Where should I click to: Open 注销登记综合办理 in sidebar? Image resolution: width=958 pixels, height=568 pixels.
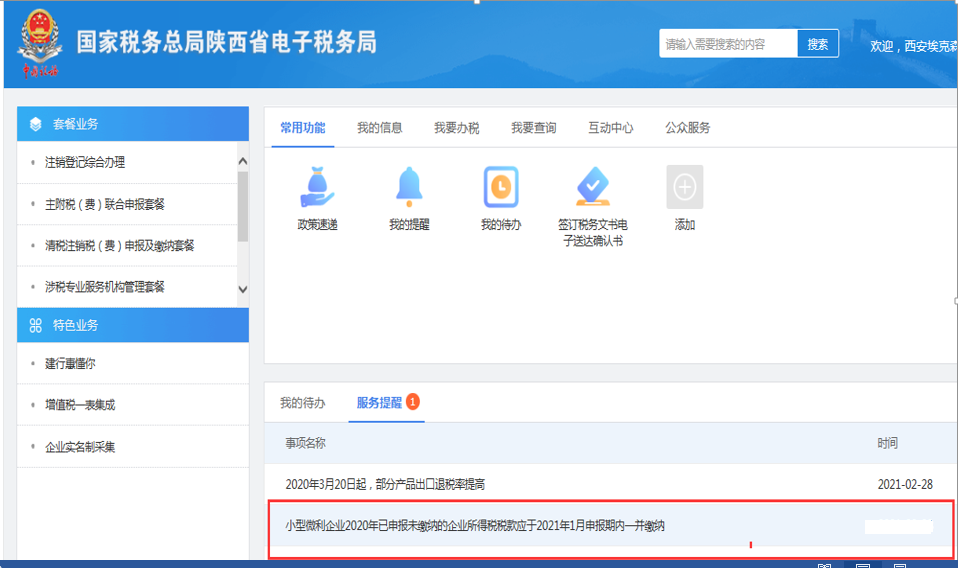(x=85, y=163)
